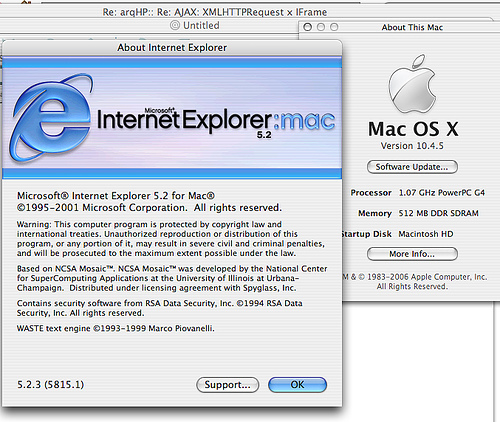Click the '5.2' version in the banner
Viewport: 500px width, 422px height.
click(x=264, y=135)
